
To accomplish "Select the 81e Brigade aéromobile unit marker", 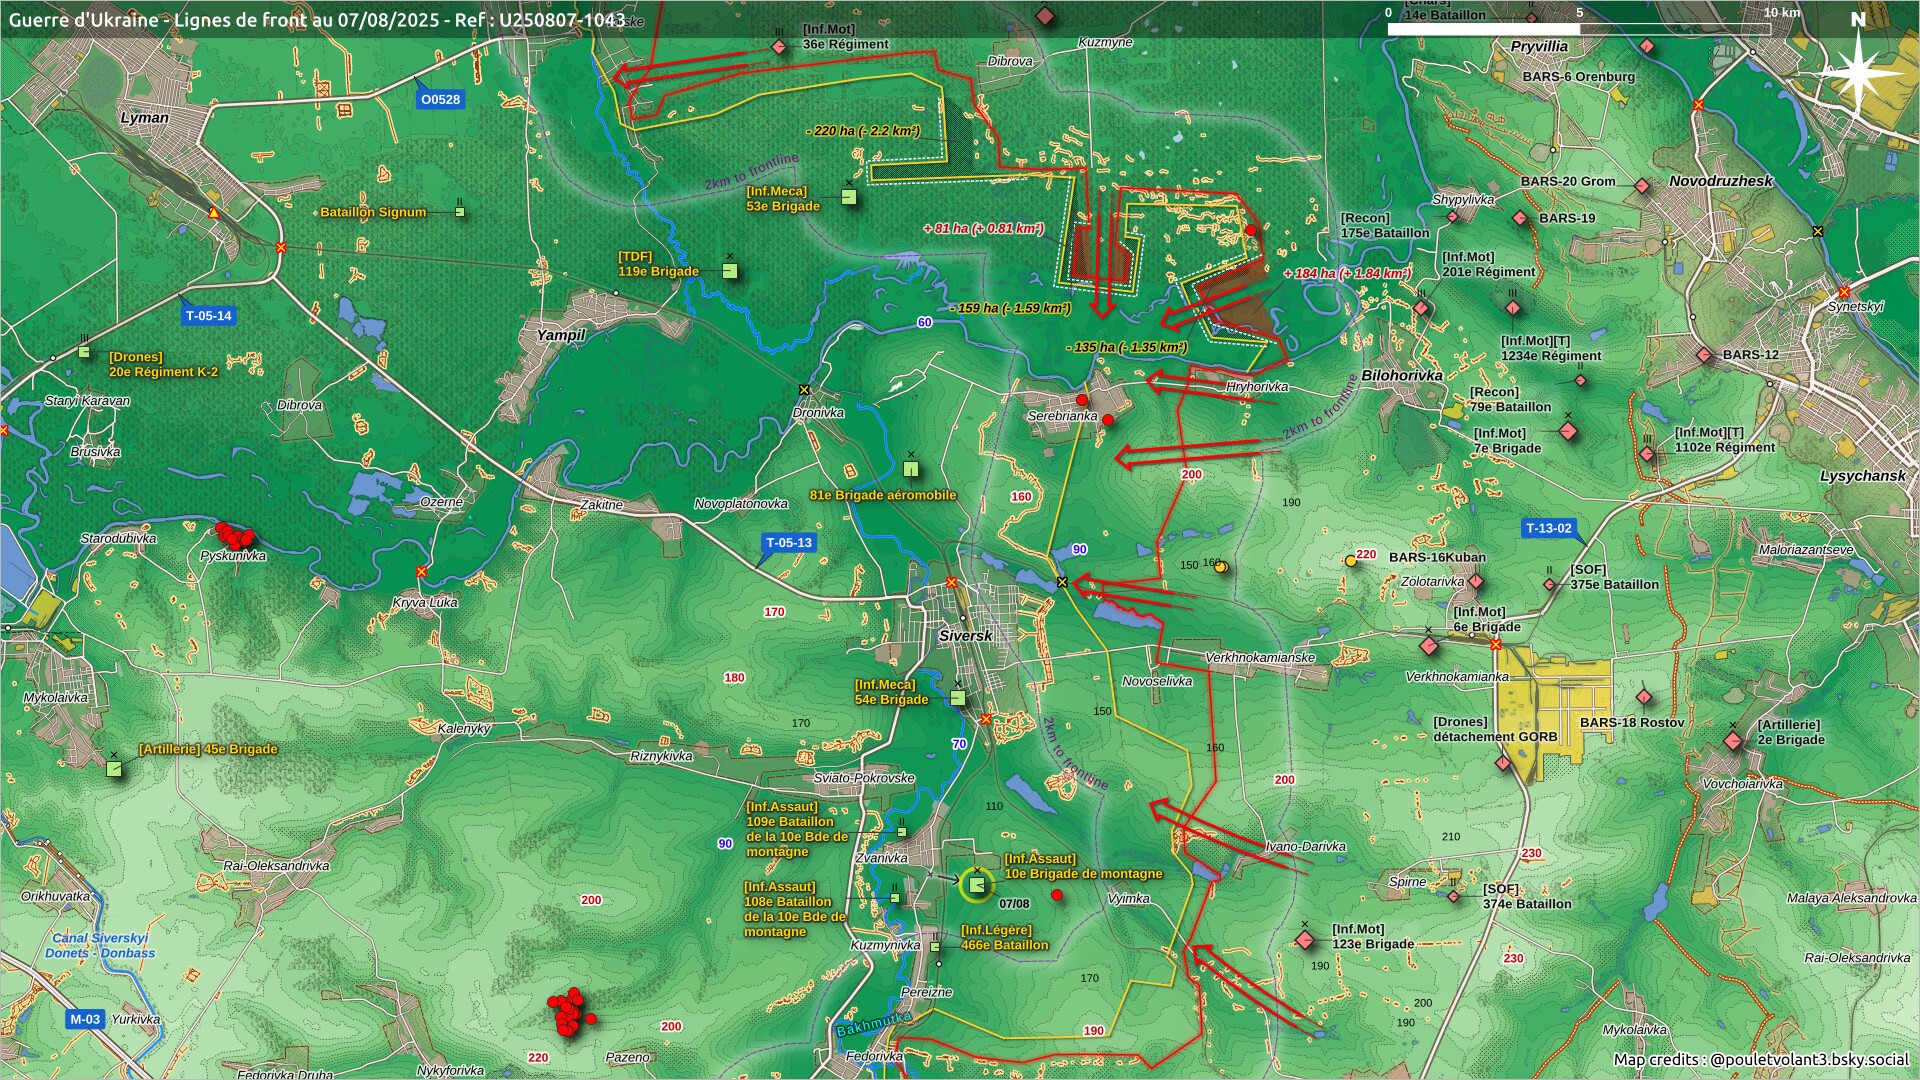I will (911, 468).
